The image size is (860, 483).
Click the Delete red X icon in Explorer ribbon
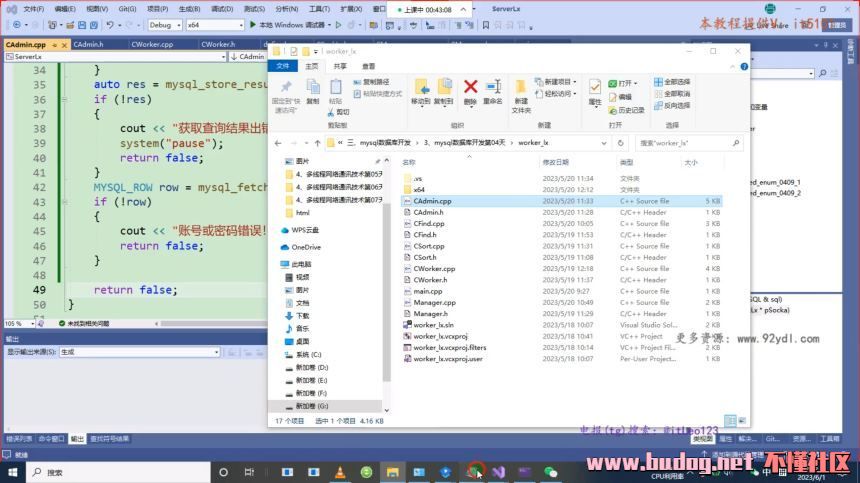click(470, 87)
